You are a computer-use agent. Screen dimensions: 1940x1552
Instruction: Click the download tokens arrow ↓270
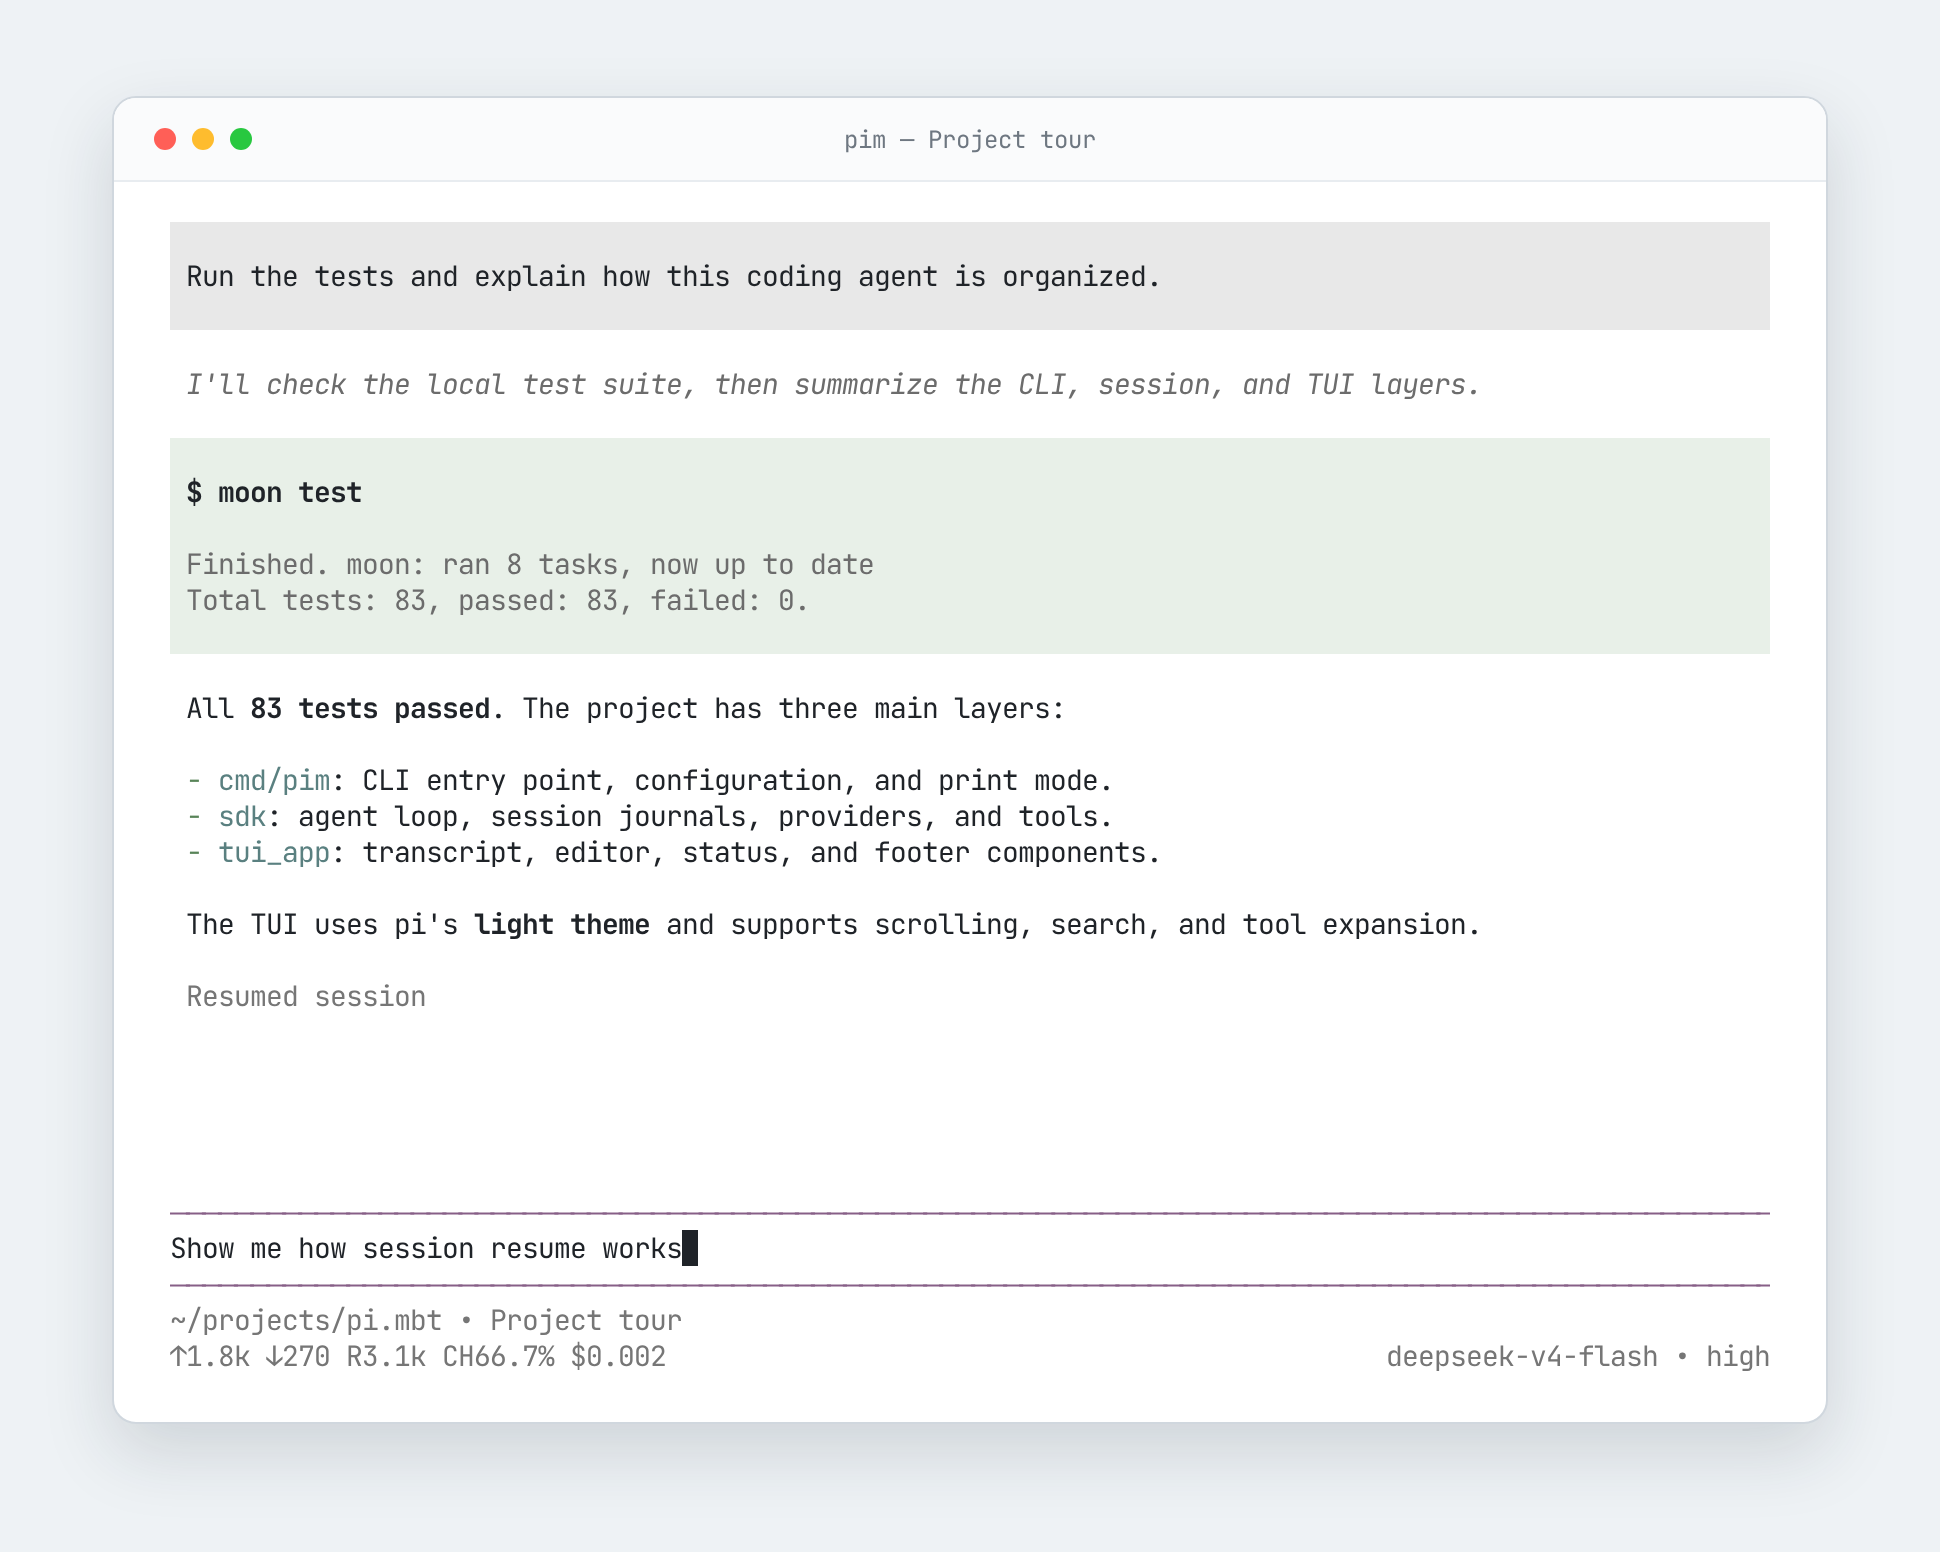click(297, 1357)
